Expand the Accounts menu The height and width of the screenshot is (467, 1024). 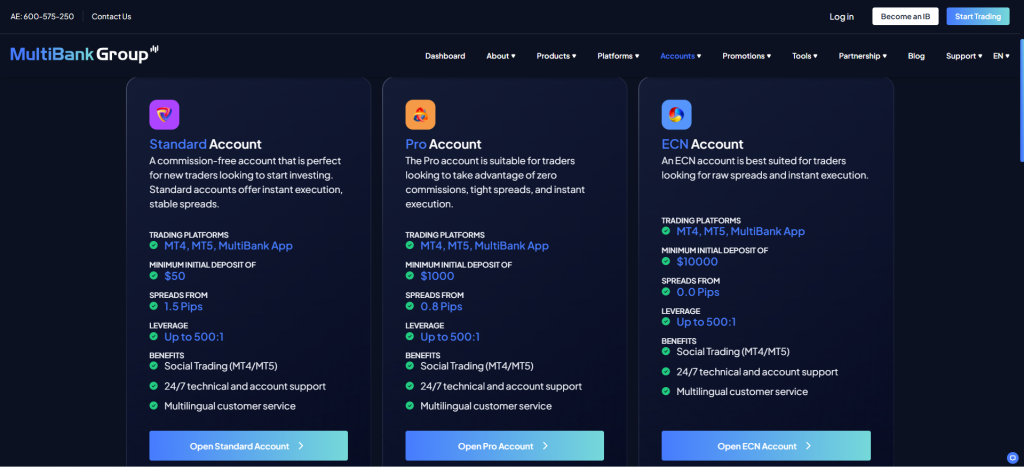tap(680, 56)
